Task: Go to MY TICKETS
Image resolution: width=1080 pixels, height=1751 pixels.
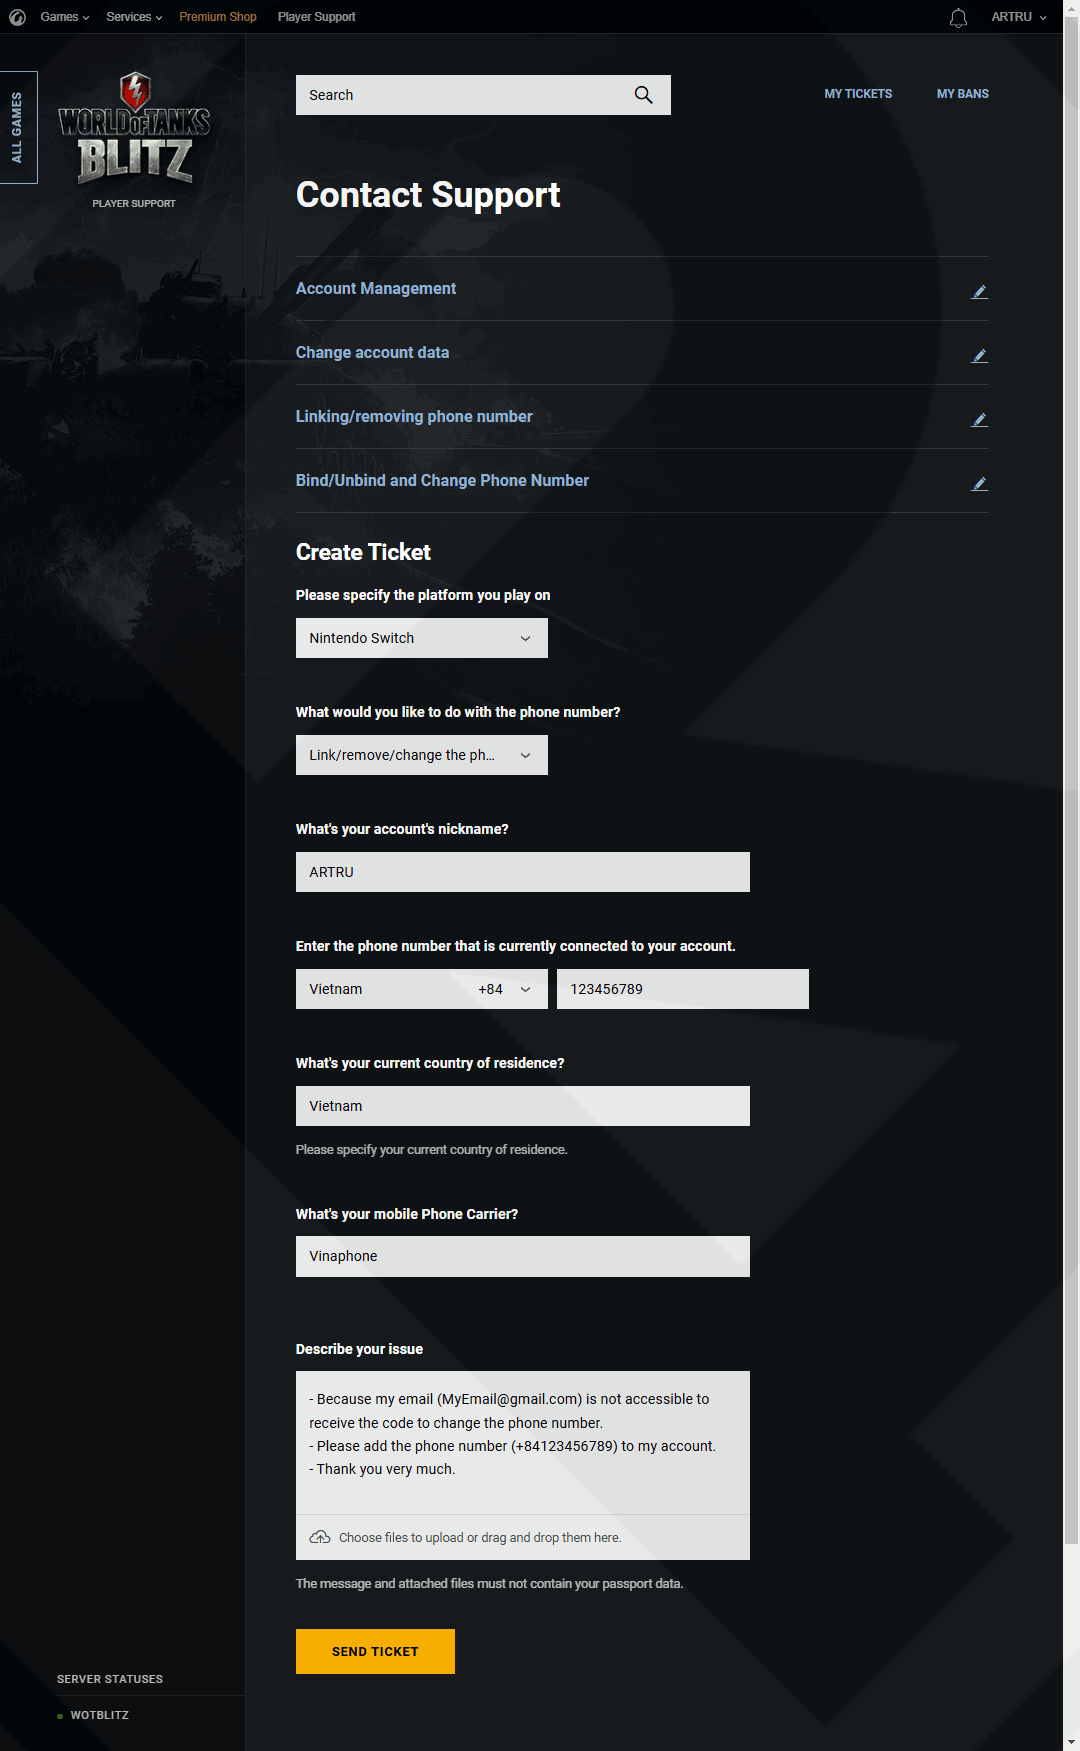Action: point(858,94)
